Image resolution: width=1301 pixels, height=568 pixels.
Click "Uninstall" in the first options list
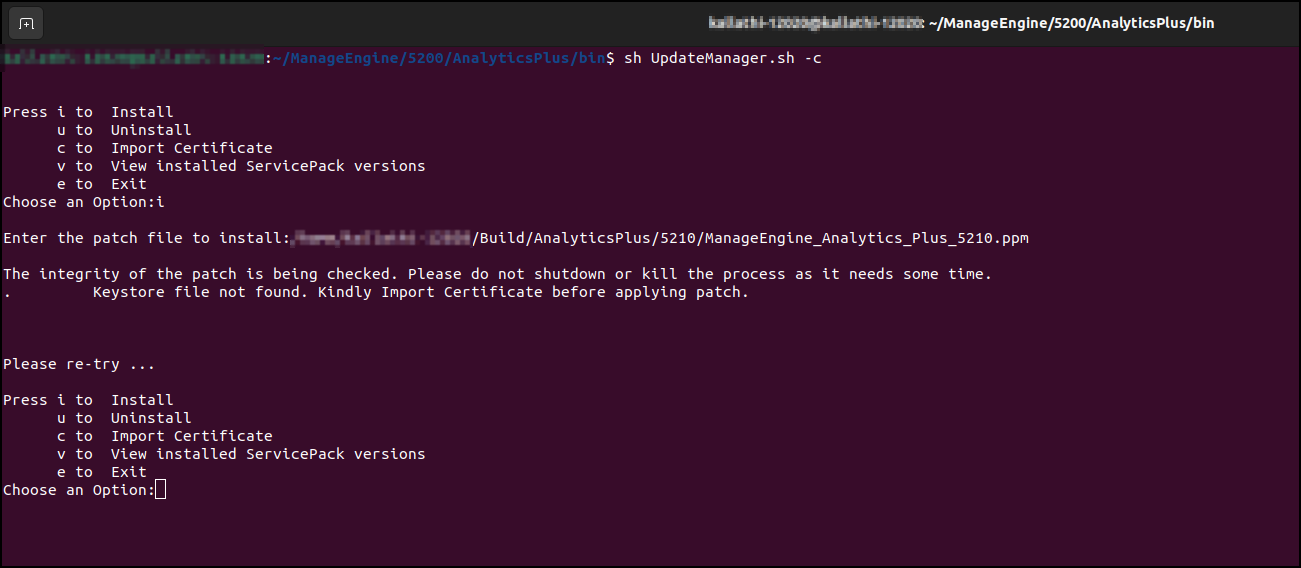[151, 130]
